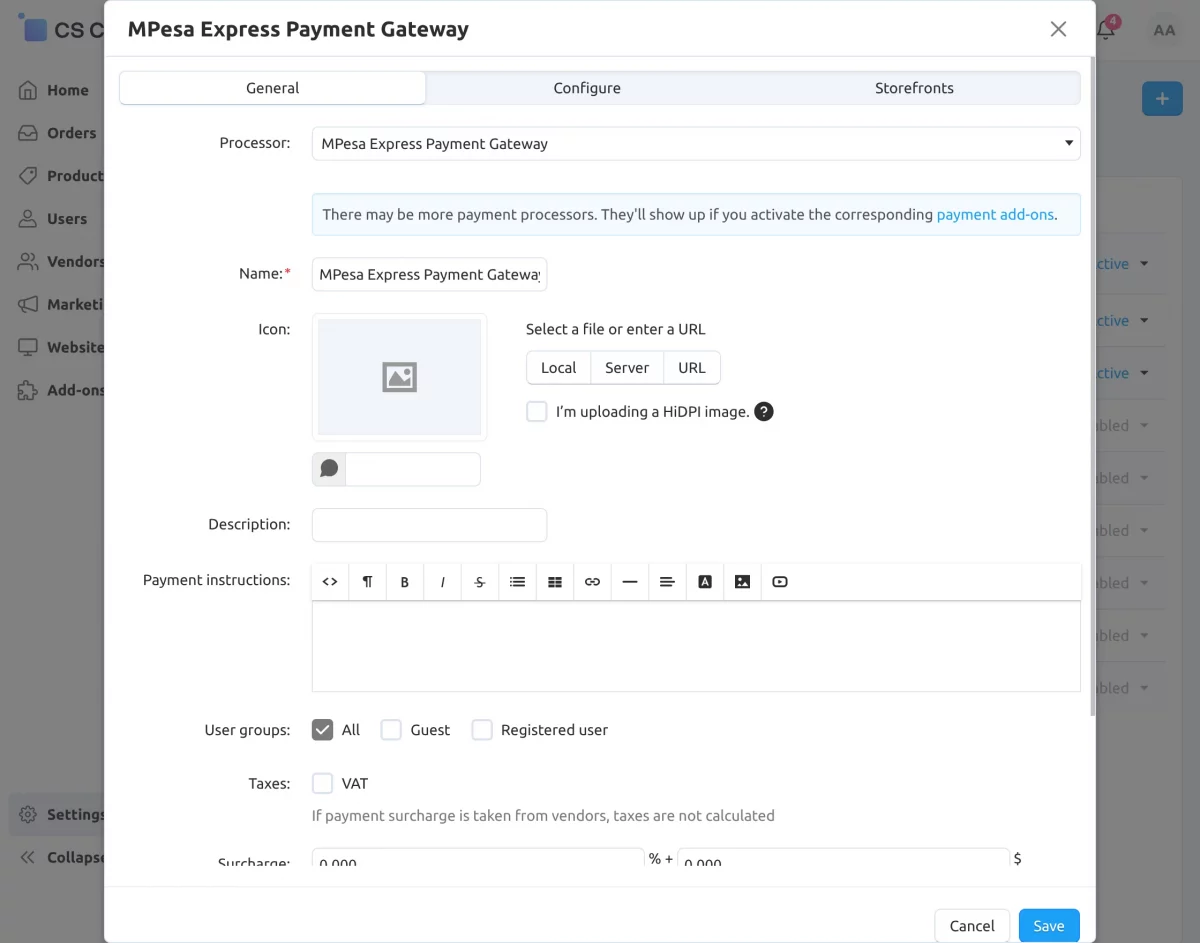Choose Server as the icon file source
1200x943 pixels.
[x=627, y=368]
